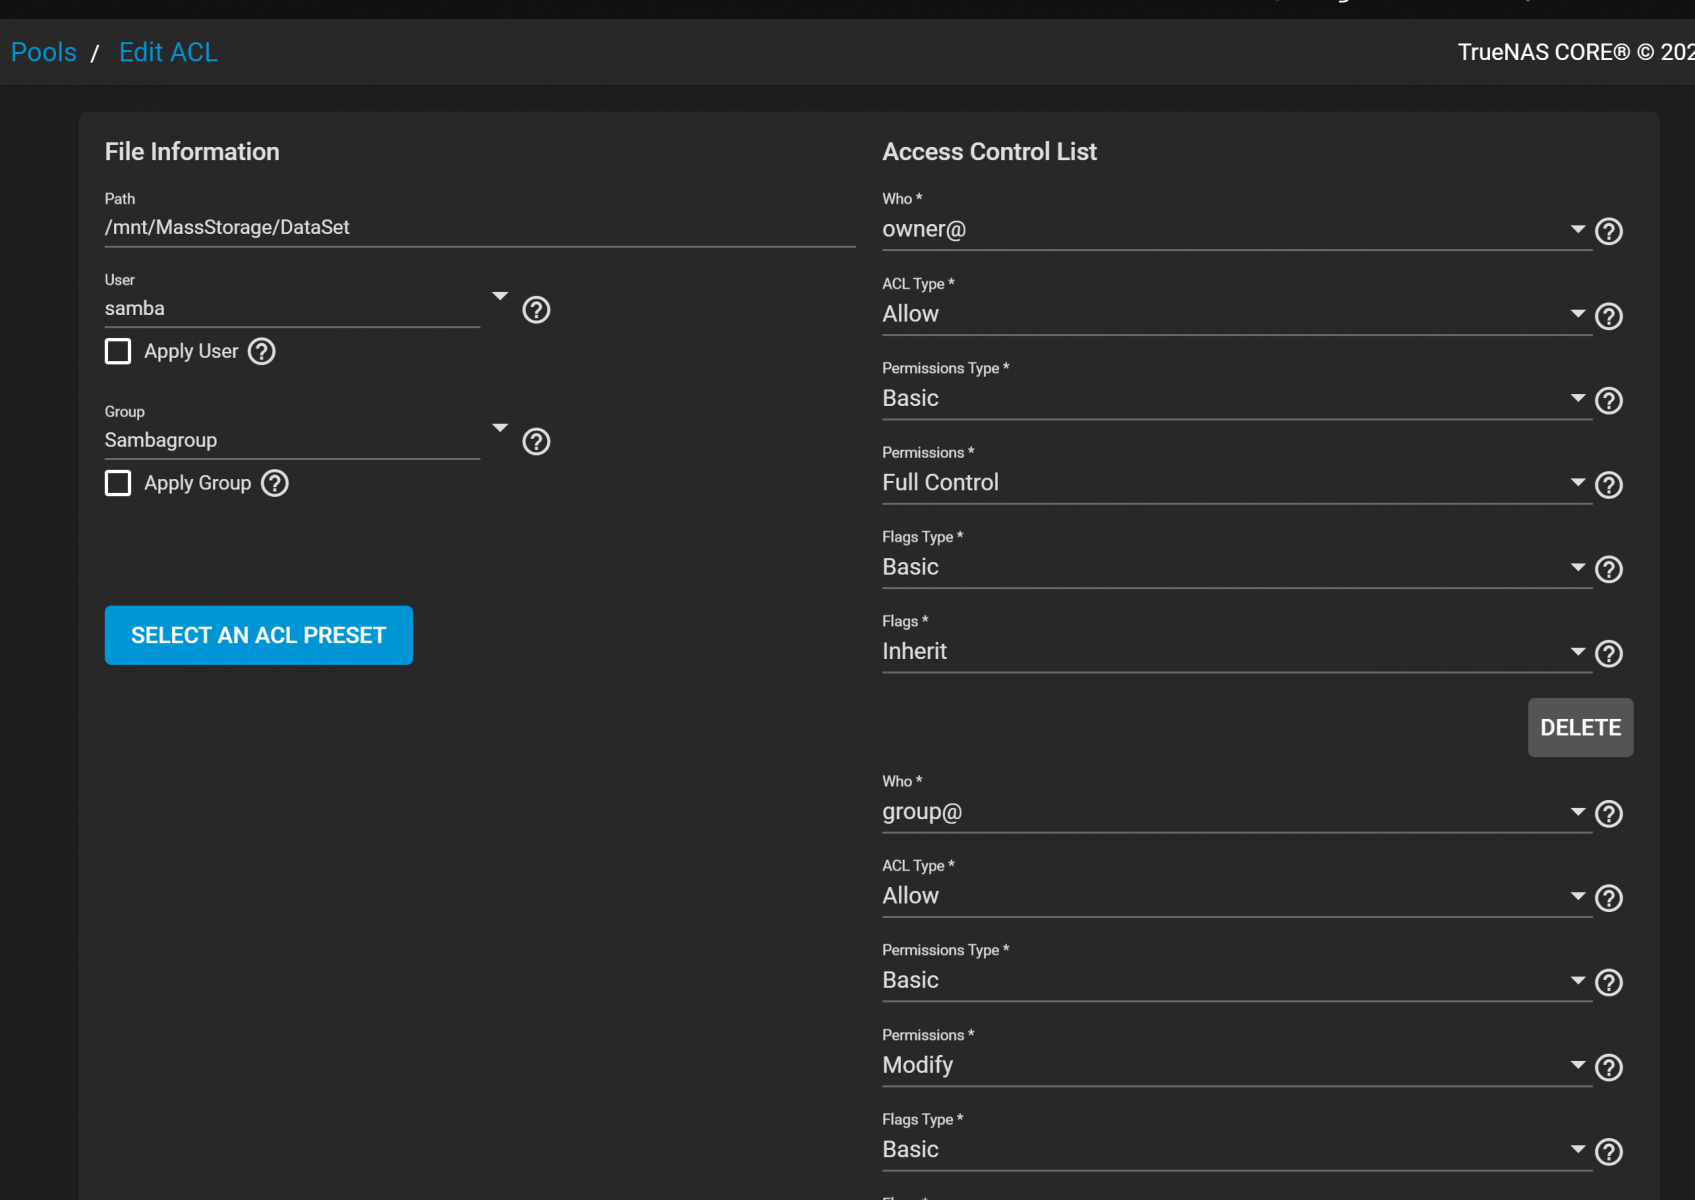Expand the User dropdown showing samba
1695x1200 pixels.
[x=292, y=308]
